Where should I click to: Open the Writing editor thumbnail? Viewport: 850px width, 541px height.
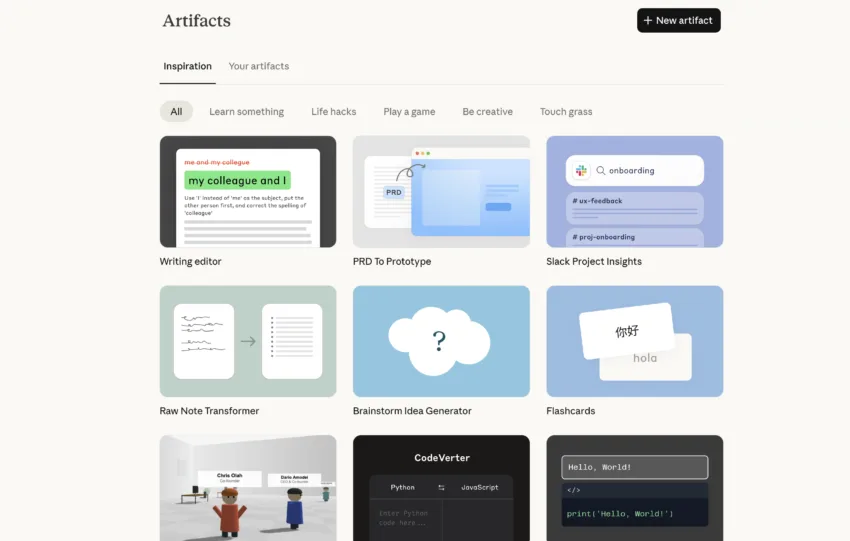point(248,191)
